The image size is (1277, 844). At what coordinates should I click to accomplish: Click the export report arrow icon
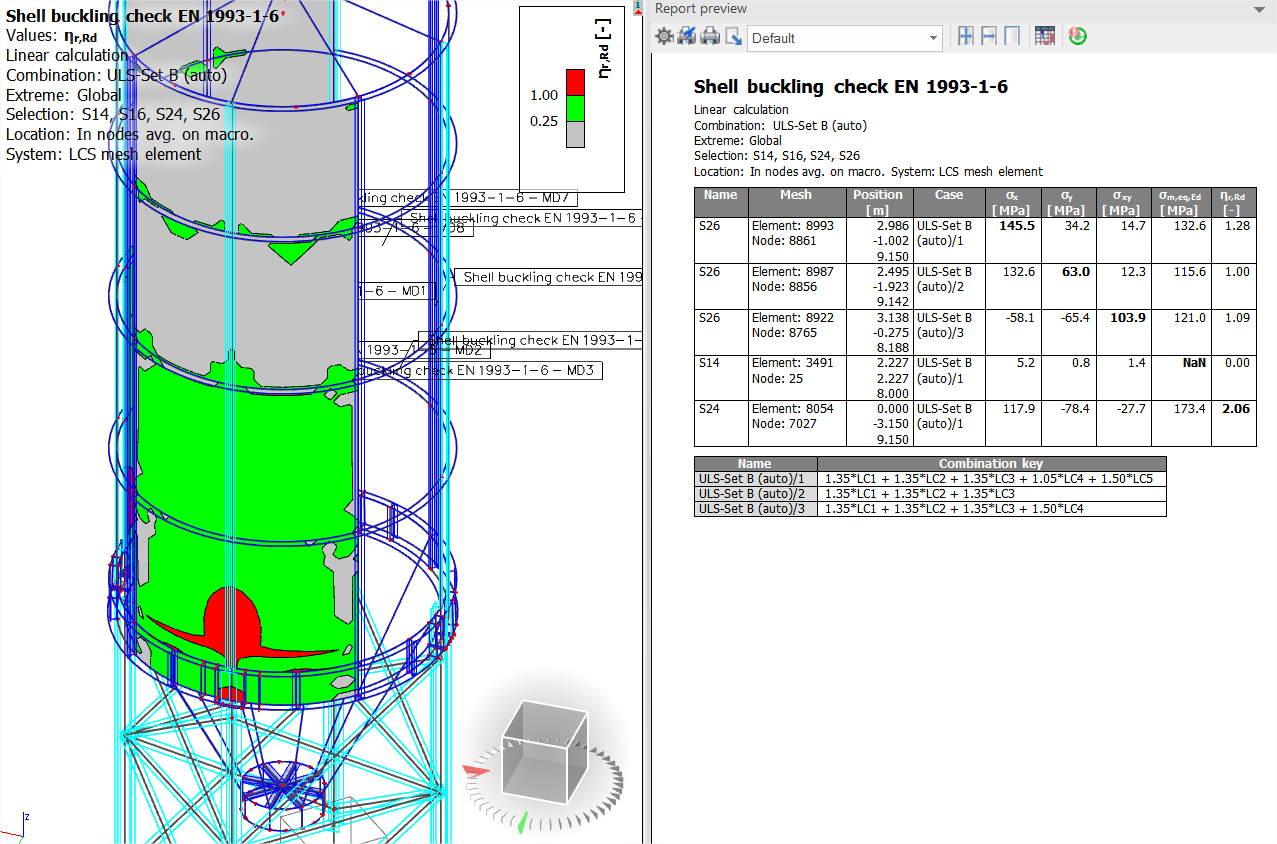tap(733, 37)
